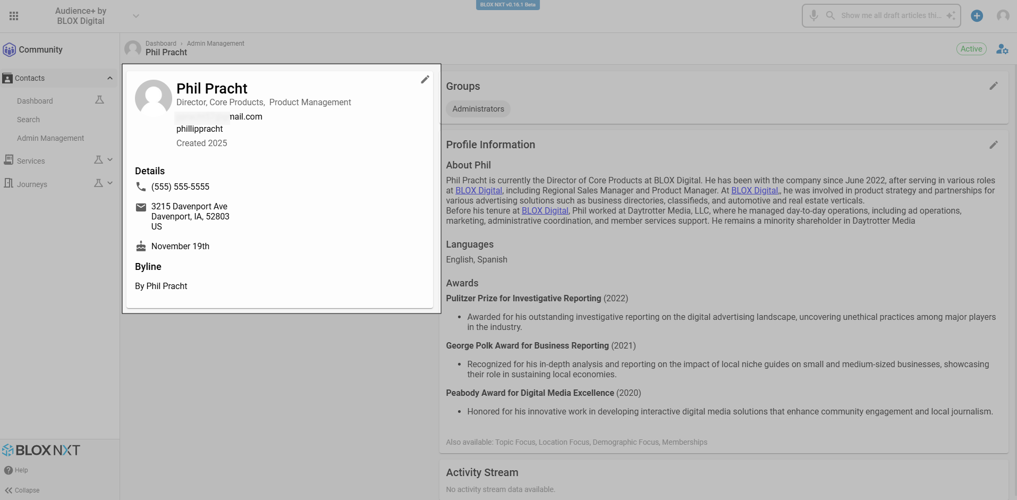
Task: Click 'George Polk Award for Business Reporting'
Action: pyautogui.click(x=527, y=346)
